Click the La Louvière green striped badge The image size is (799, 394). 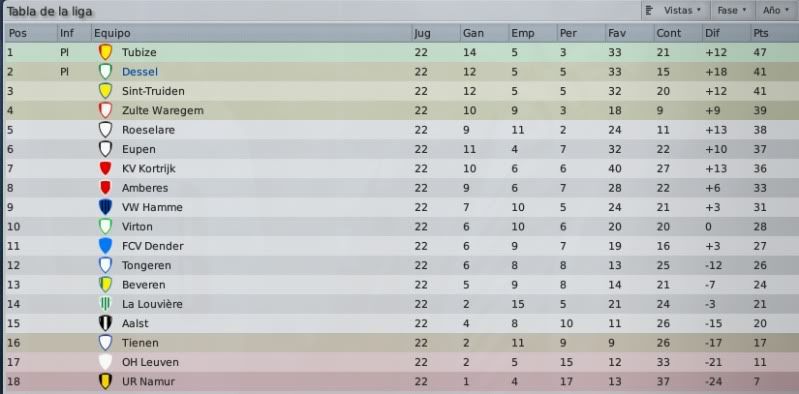tap(105, 304)
